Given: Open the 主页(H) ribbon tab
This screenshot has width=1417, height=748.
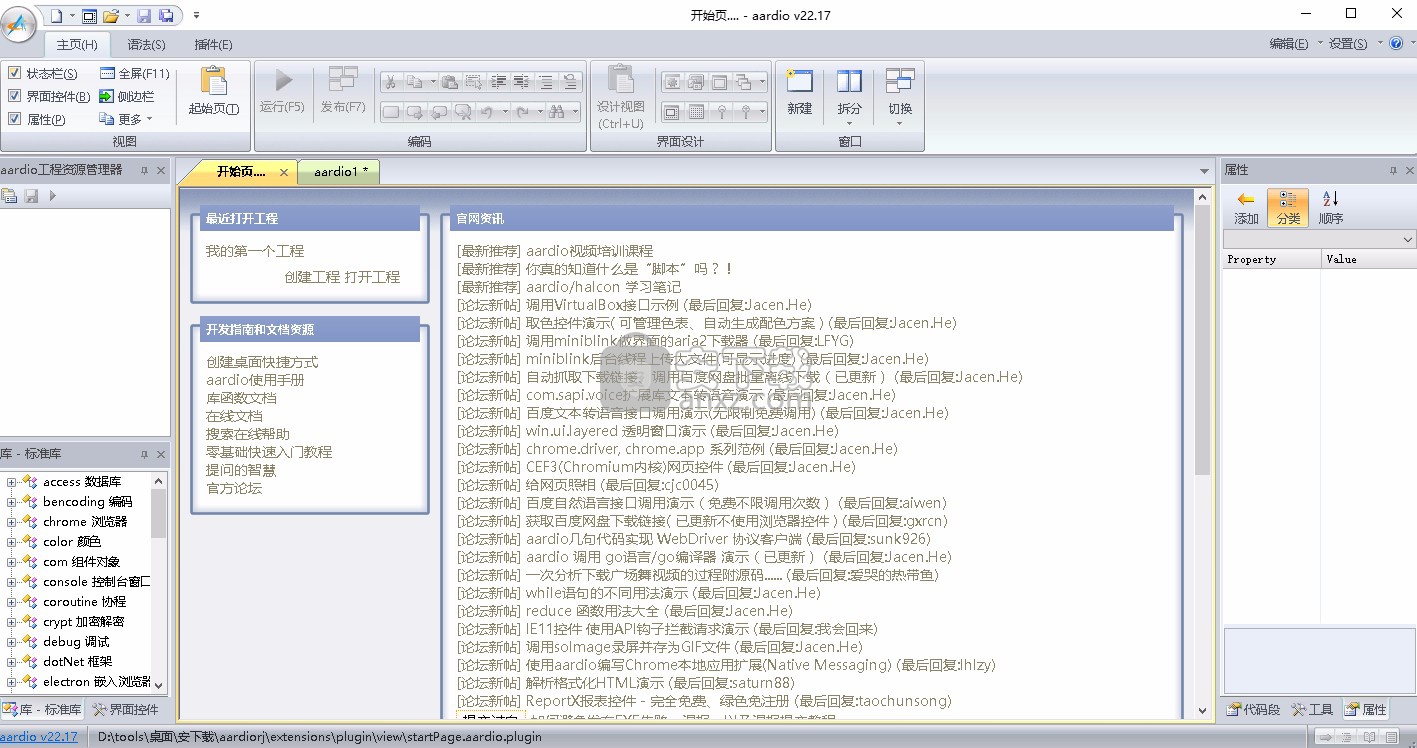Looking at the screenshot, I should (x=77, y=44).
